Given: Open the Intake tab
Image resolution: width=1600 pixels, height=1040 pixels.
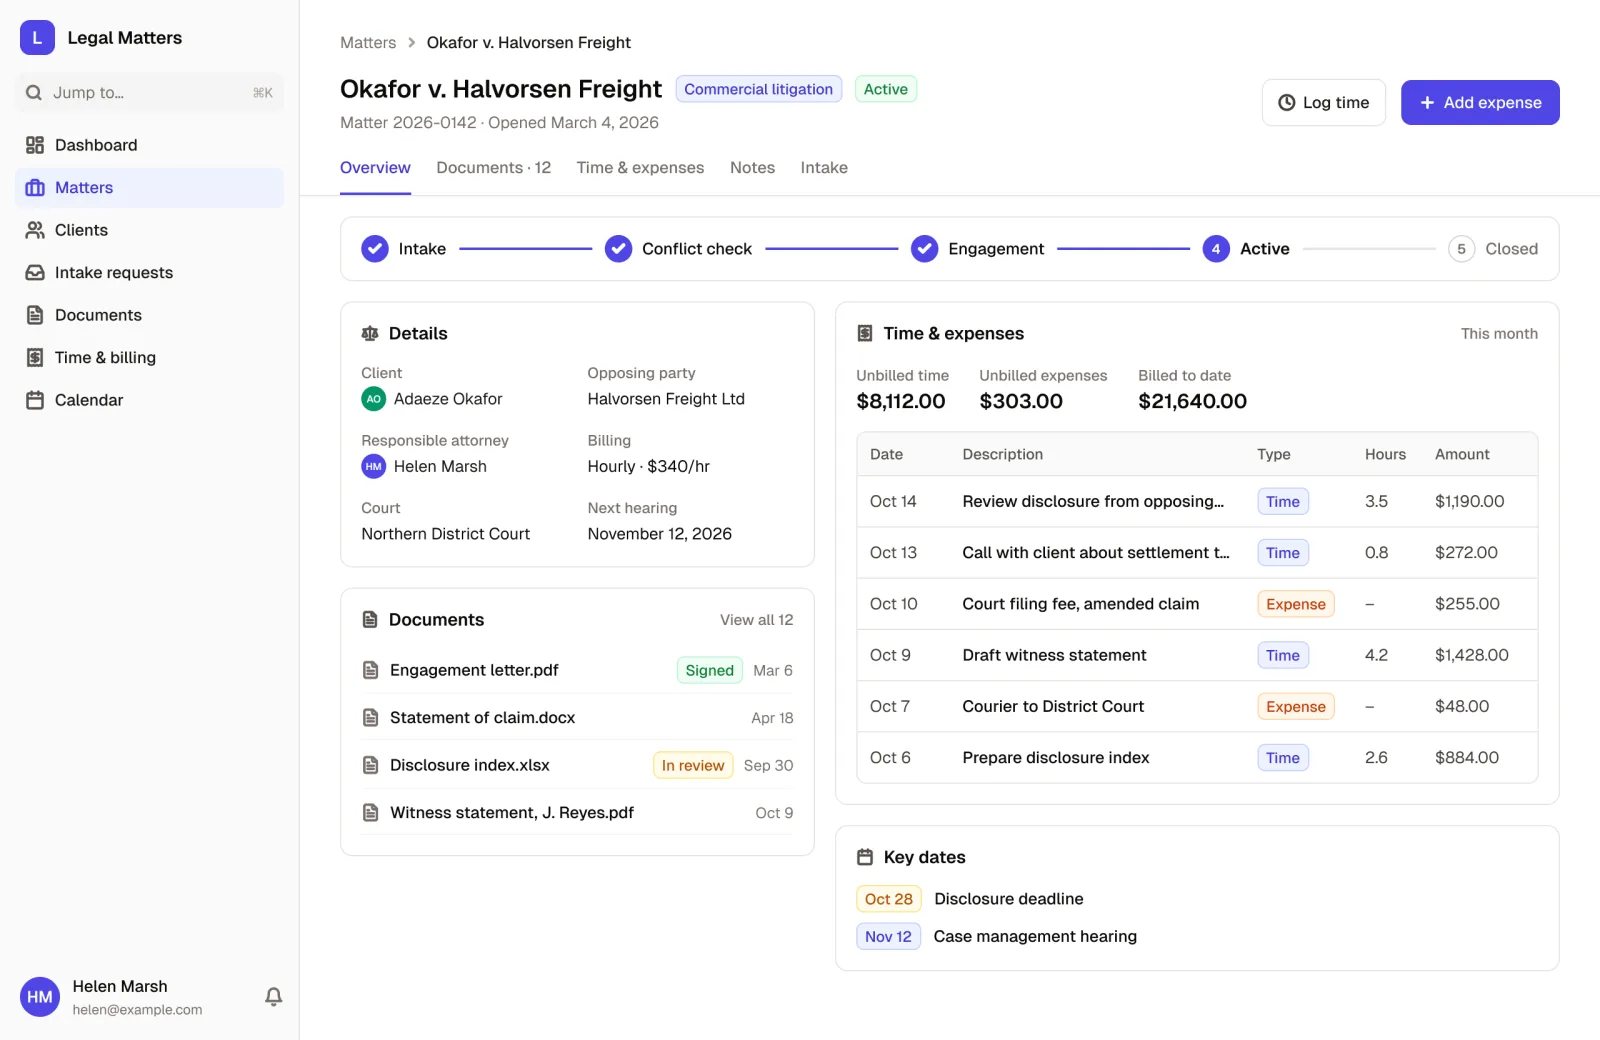Looking at the screenshot, I should 824,168.
